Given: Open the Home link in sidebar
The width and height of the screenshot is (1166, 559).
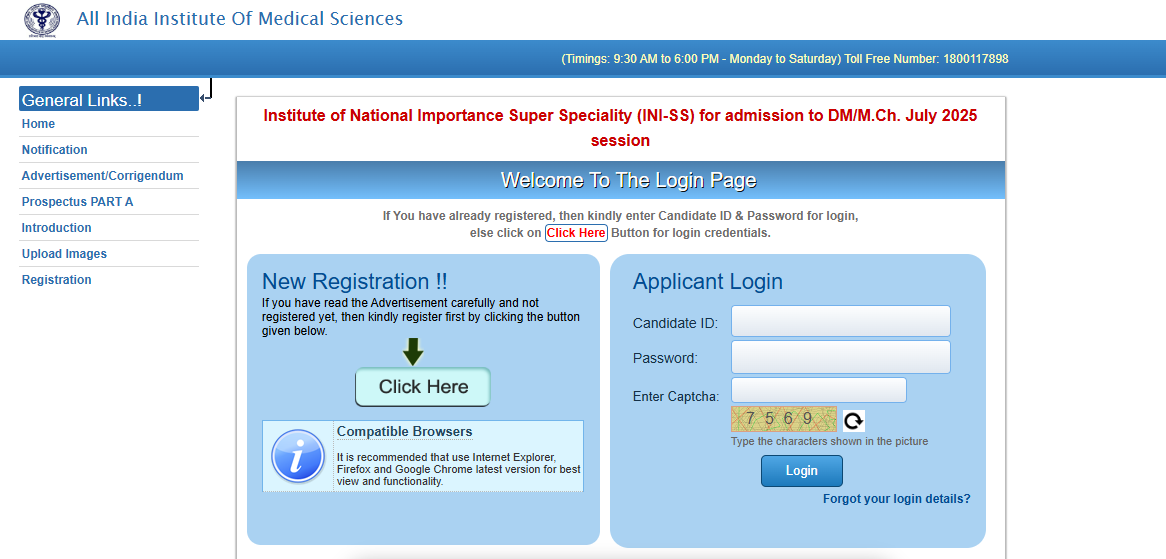Looking at the screenshot, I should [x=39, y=124].
